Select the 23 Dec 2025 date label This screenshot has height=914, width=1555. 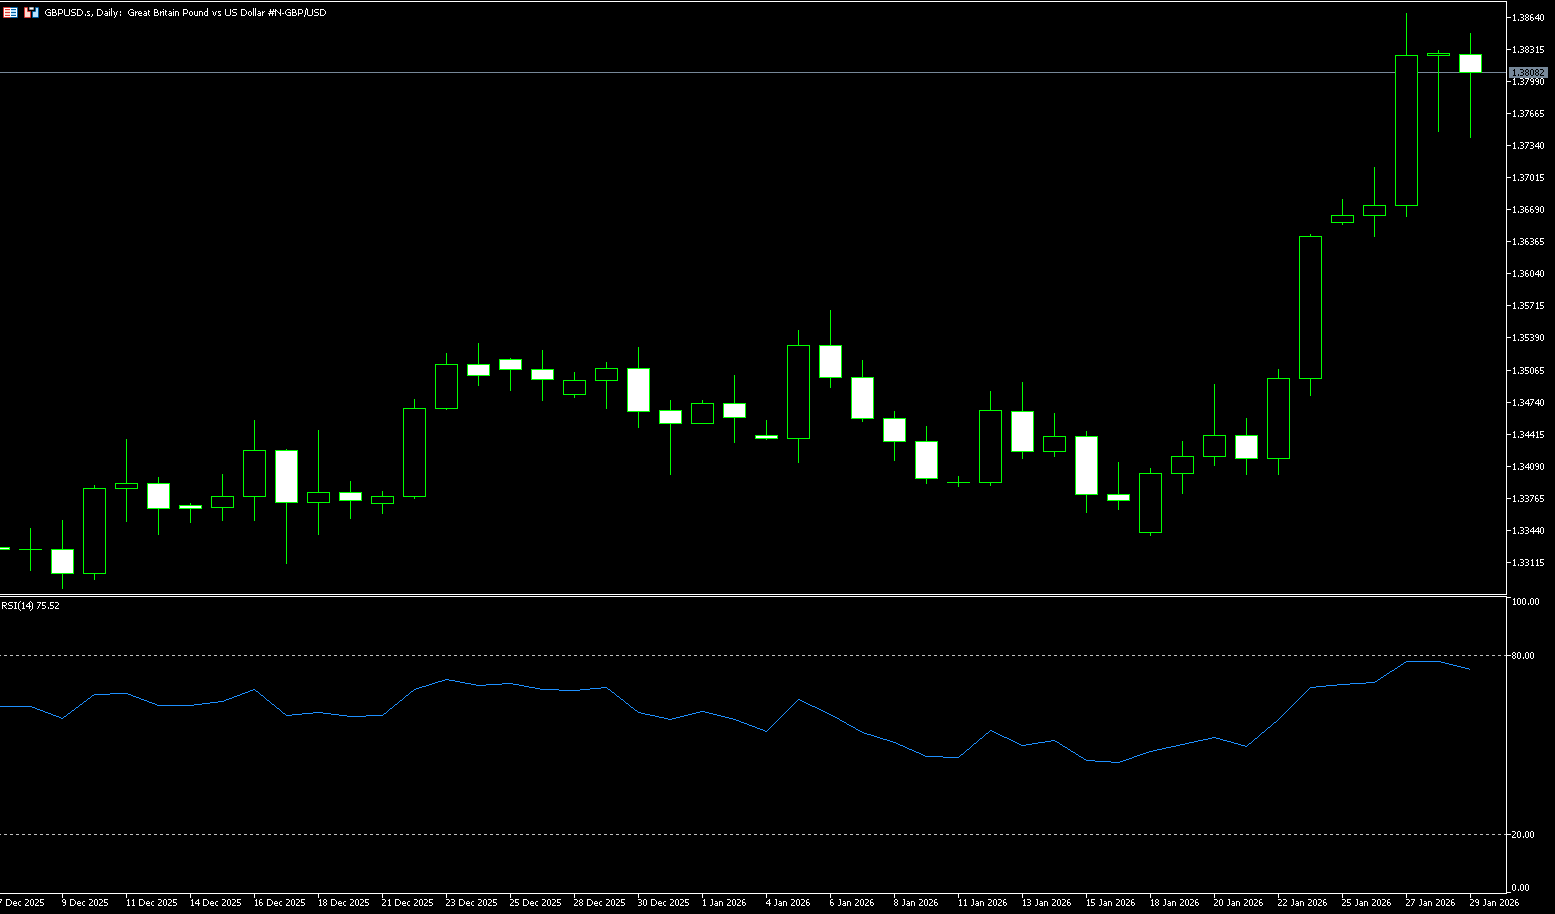point(471,902)
